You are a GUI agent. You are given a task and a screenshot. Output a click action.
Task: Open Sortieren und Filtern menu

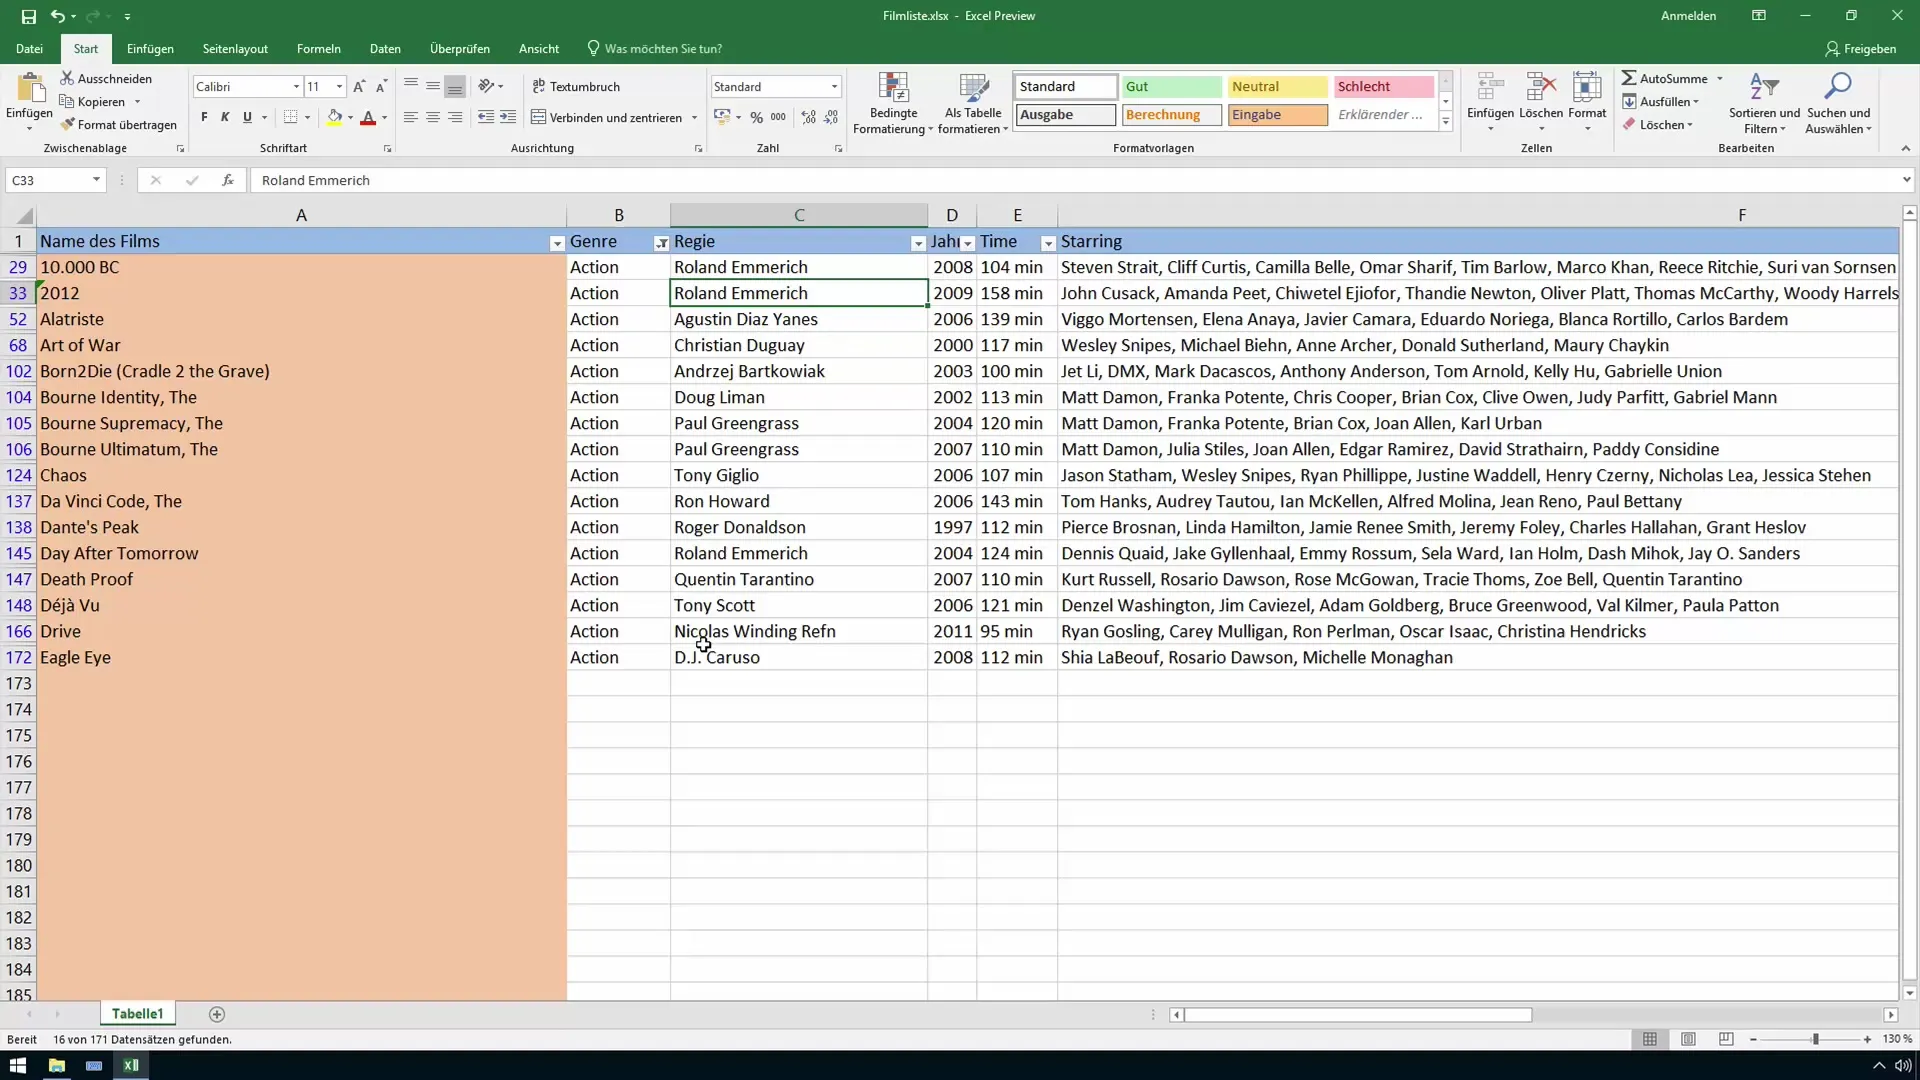[1764, 103]
